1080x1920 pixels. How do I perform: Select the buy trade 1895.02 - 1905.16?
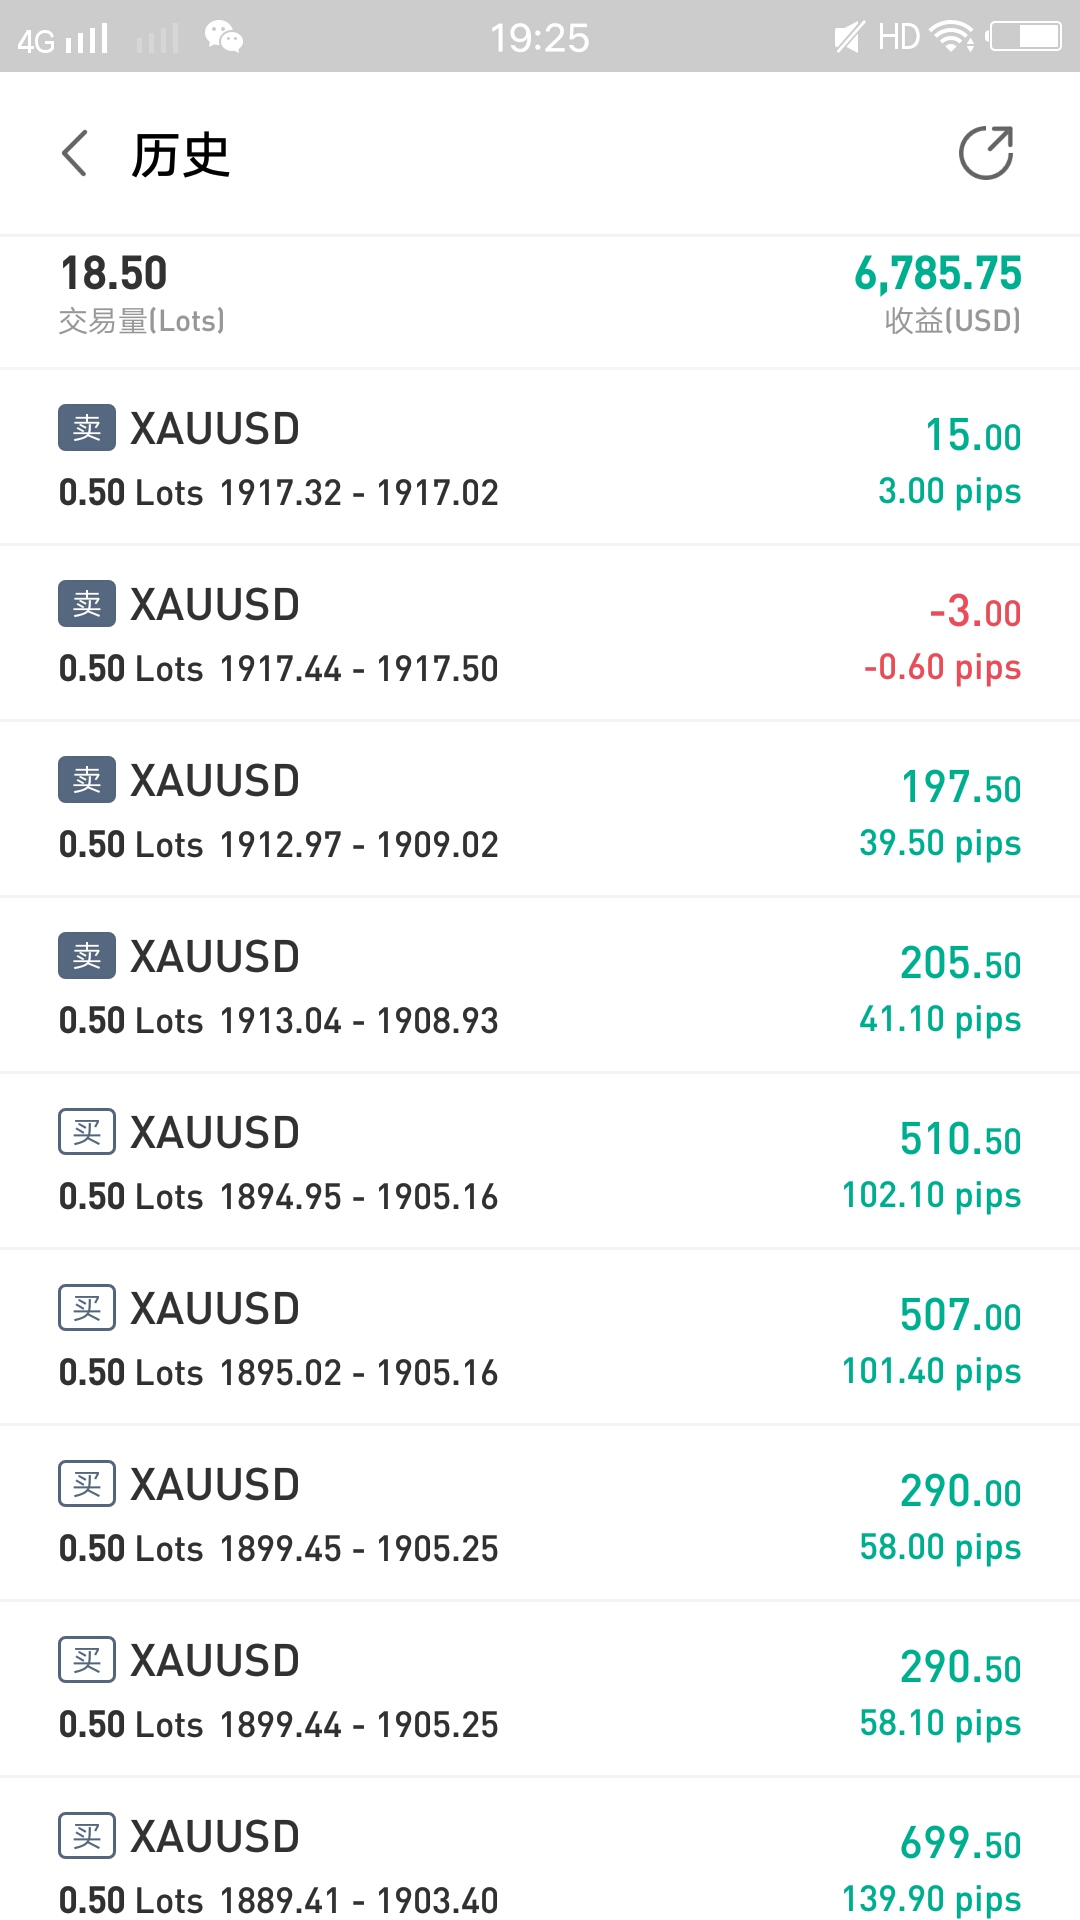[540, 1337]
